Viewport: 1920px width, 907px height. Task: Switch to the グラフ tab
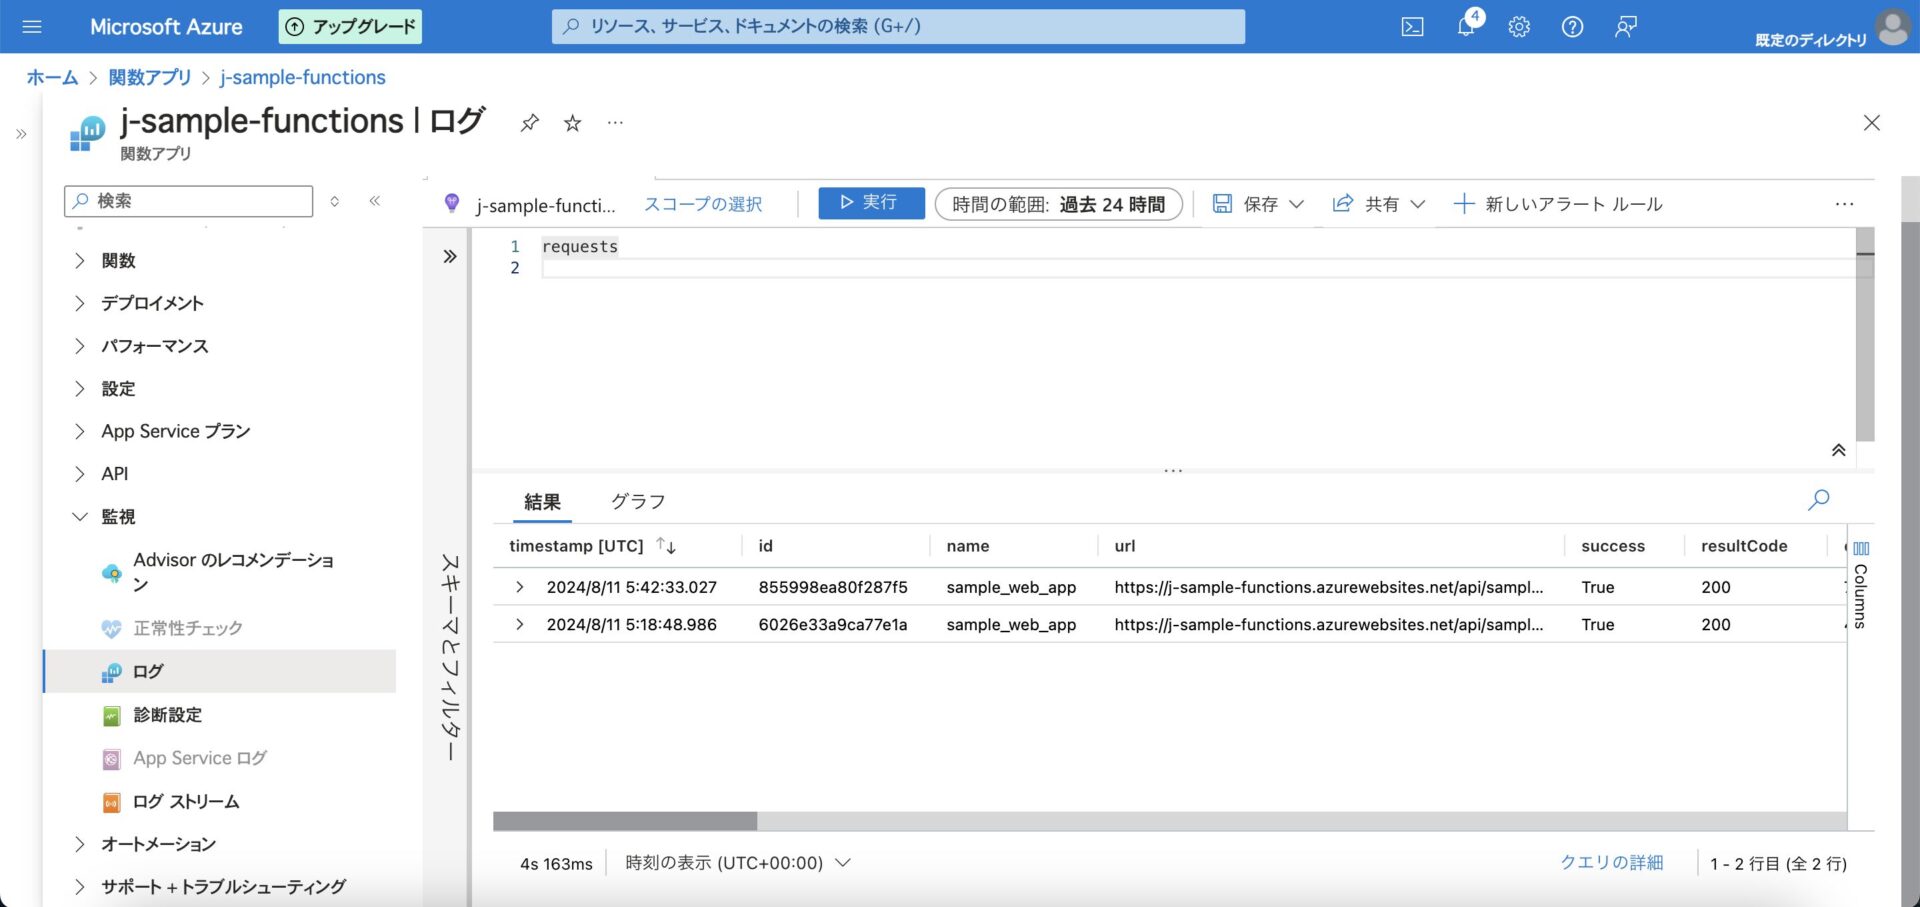click(637, 501)
